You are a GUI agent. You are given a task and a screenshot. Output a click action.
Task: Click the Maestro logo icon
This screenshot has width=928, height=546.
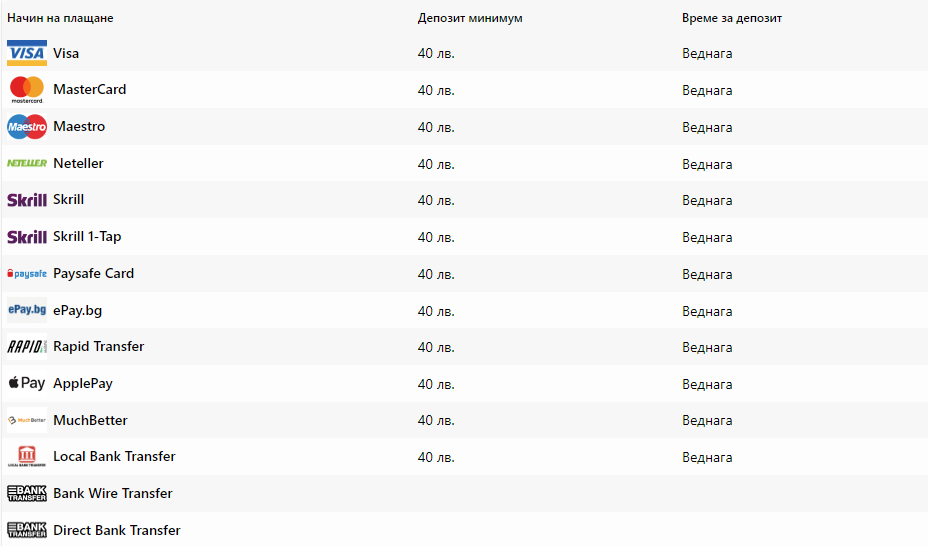pos(27,127)
